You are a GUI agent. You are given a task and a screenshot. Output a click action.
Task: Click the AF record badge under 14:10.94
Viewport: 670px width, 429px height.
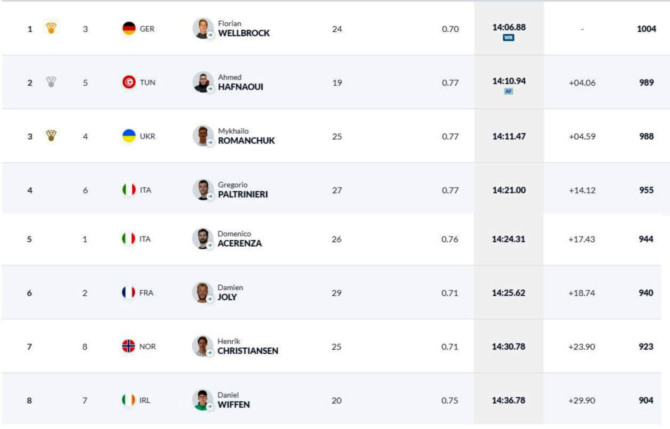click(508, 91)
